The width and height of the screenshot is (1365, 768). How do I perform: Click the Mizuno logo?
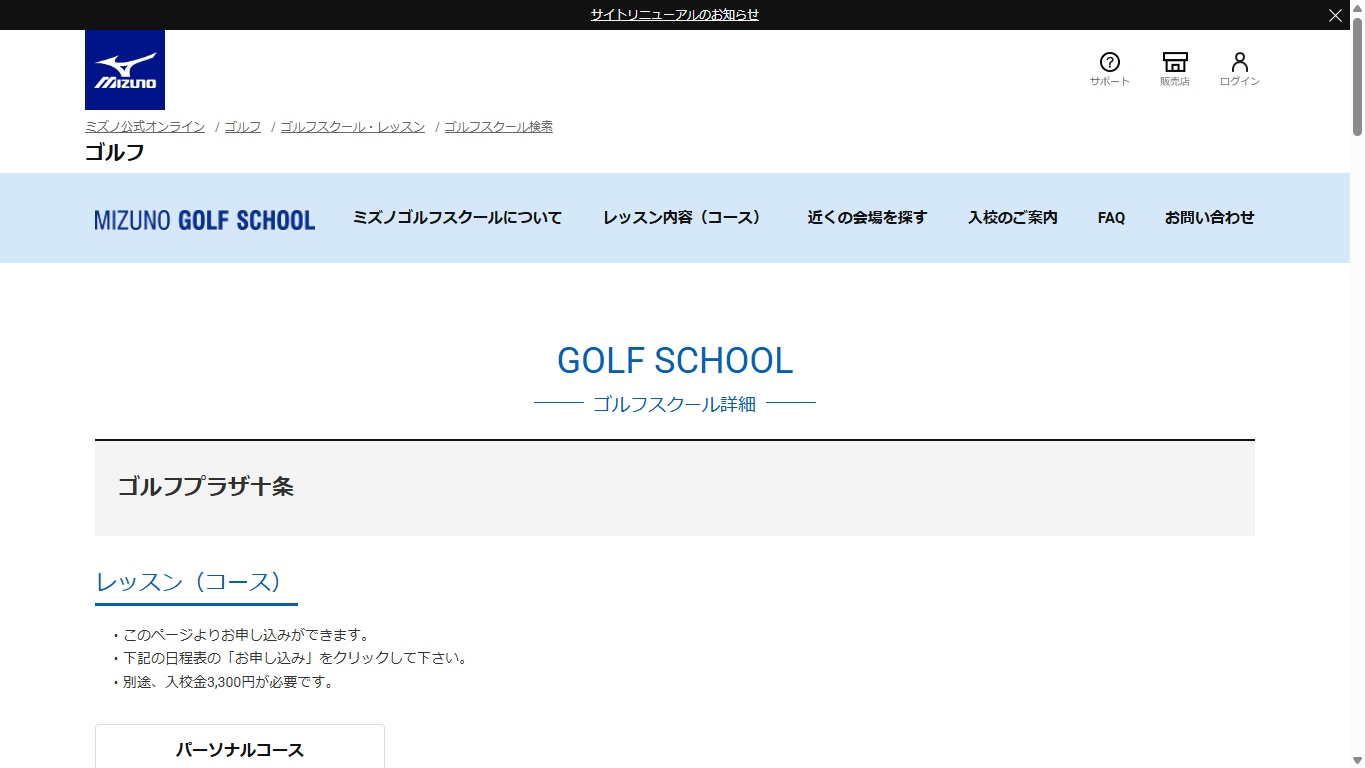(125, 70)
